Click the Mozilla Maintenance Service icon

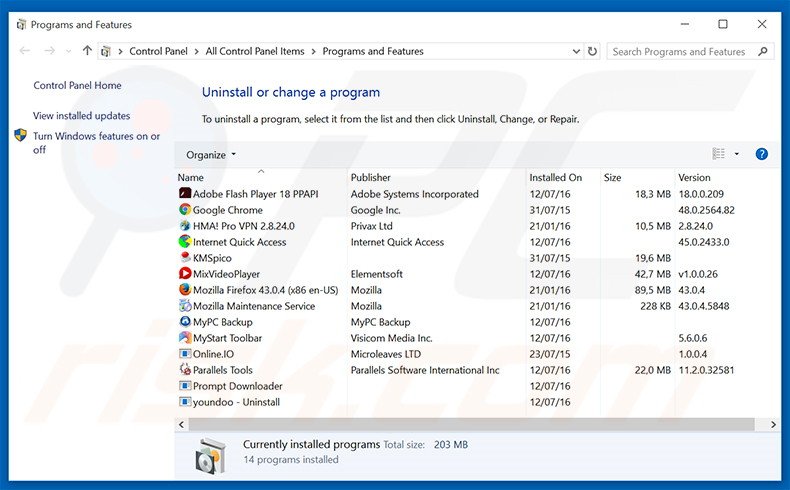(185, 306)
